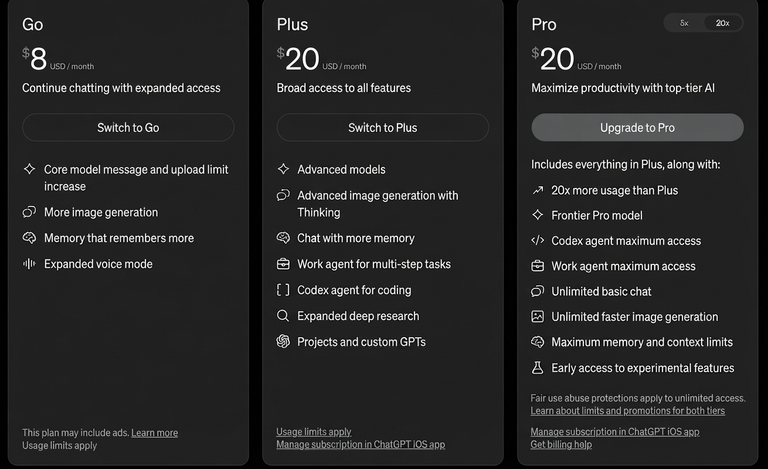Click the sparkle icon beside Advanced models
Image resolution: width=768 pixels, height=469 pixels.
(283, 169)
